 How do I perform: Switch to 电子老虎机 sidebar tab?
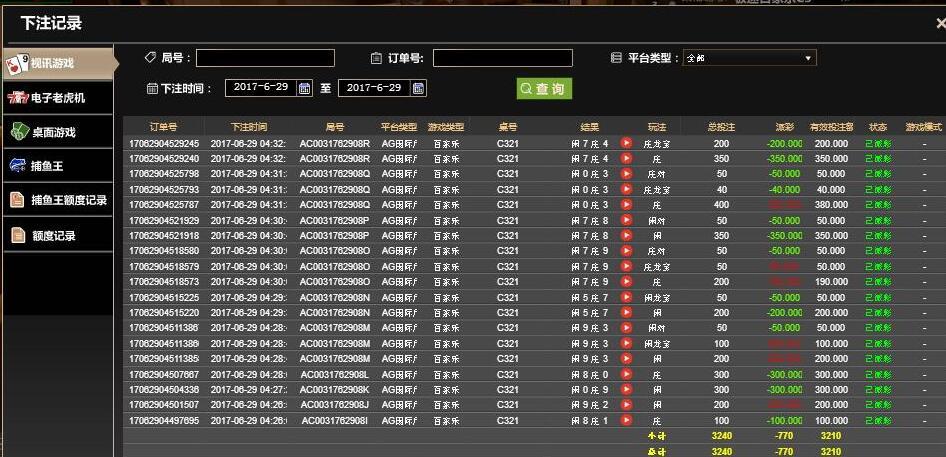pos(57,98)
